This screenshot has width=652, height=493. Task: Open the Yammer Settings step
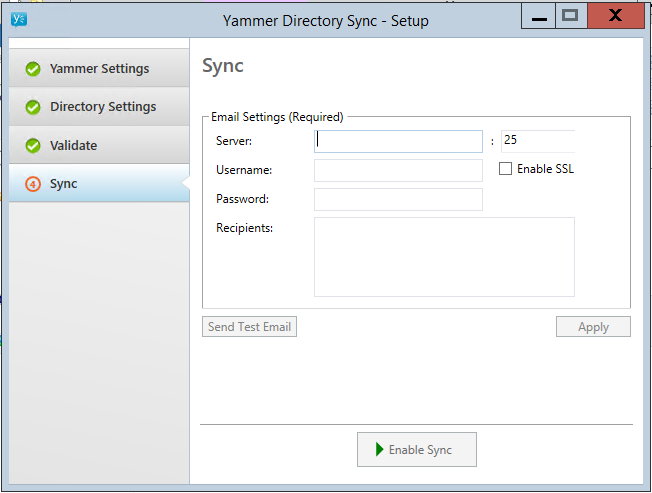click(x=99, y=69)
